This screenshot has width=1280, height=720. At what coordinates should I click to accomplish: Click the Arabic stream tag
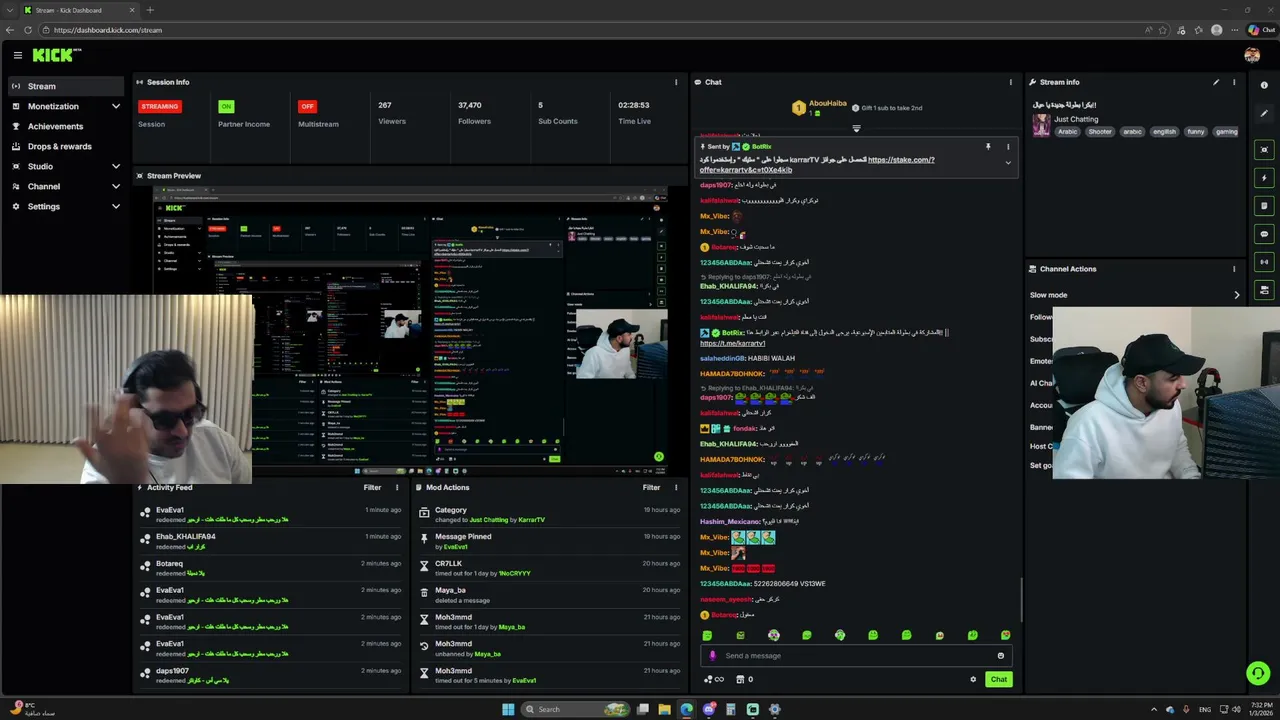(x=1068, y=131)
